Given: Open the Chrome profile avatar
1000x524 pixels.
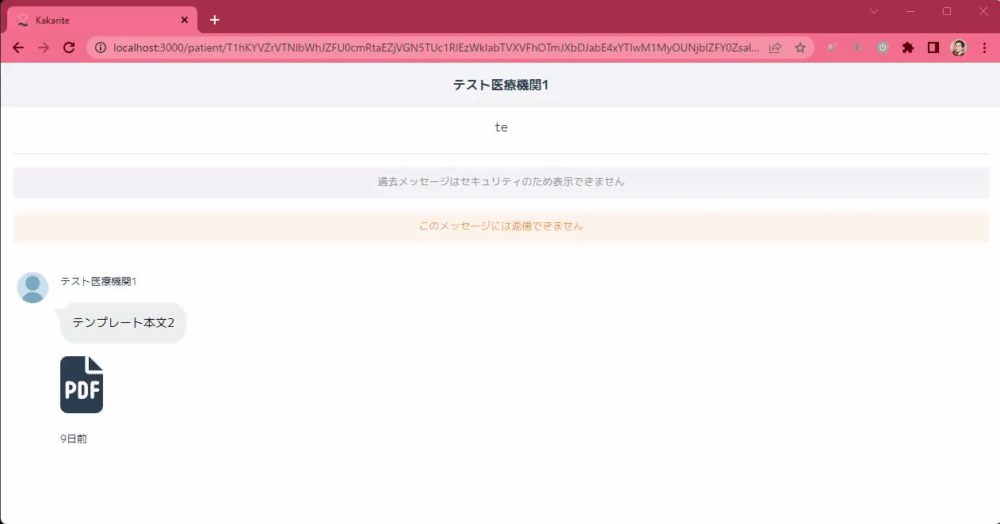Looking at the screenshot, I should (x=958, y=48).
